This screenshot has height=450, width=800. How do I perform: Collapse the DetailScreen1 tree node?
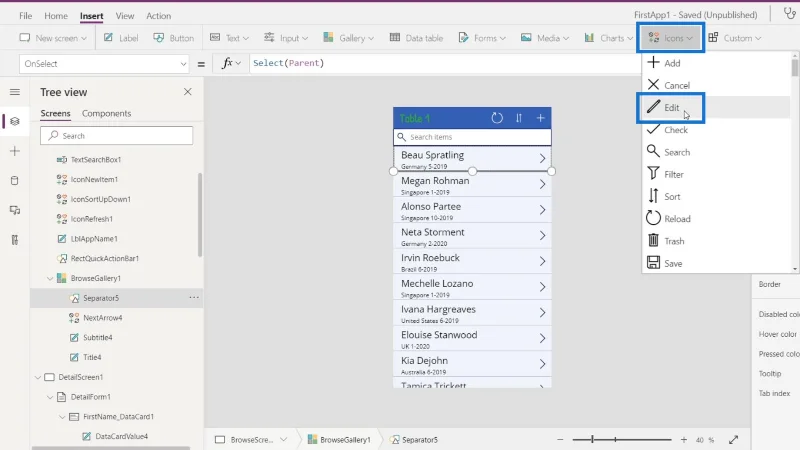click(38, 378)
